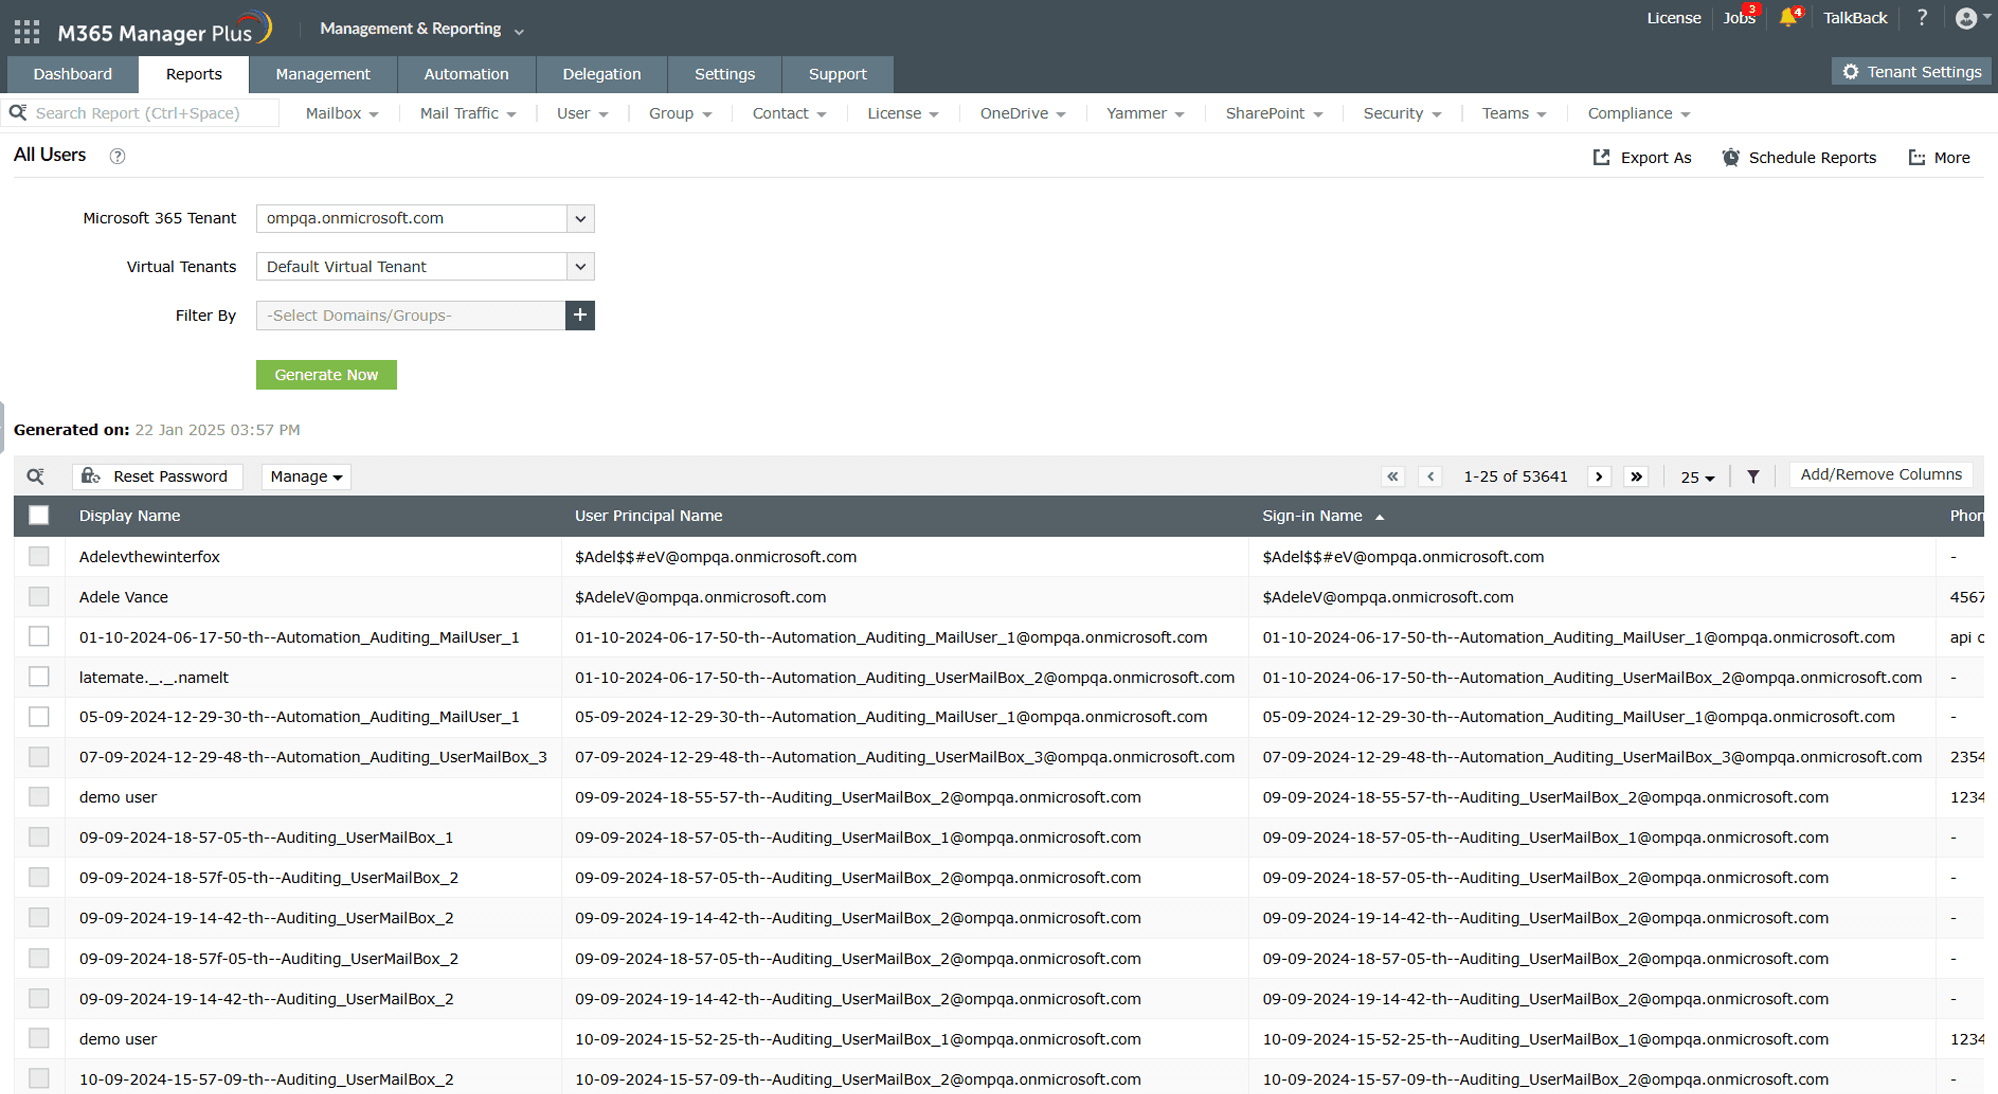Image resolution: width=1998 pixels, height=1094 pixels.
Task: Select the first demo user row checkbox
Action: pos(39,797)
